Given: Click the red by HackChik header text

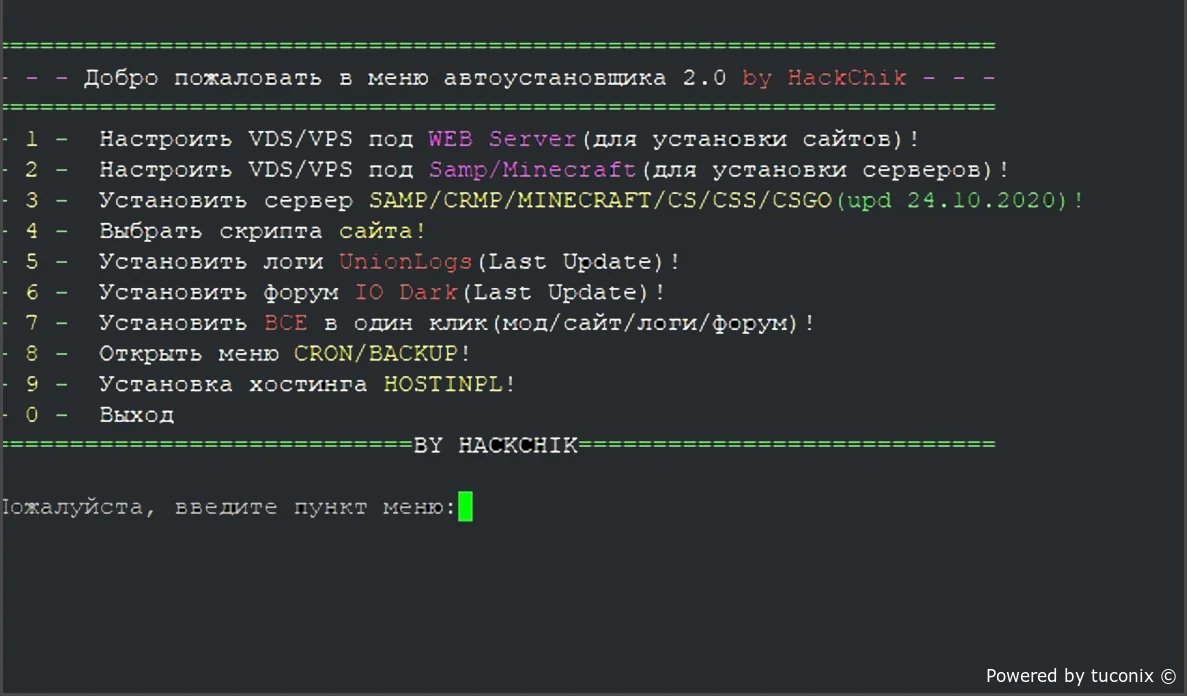Looking at the screenshot, I should click(x=824, y=78).
